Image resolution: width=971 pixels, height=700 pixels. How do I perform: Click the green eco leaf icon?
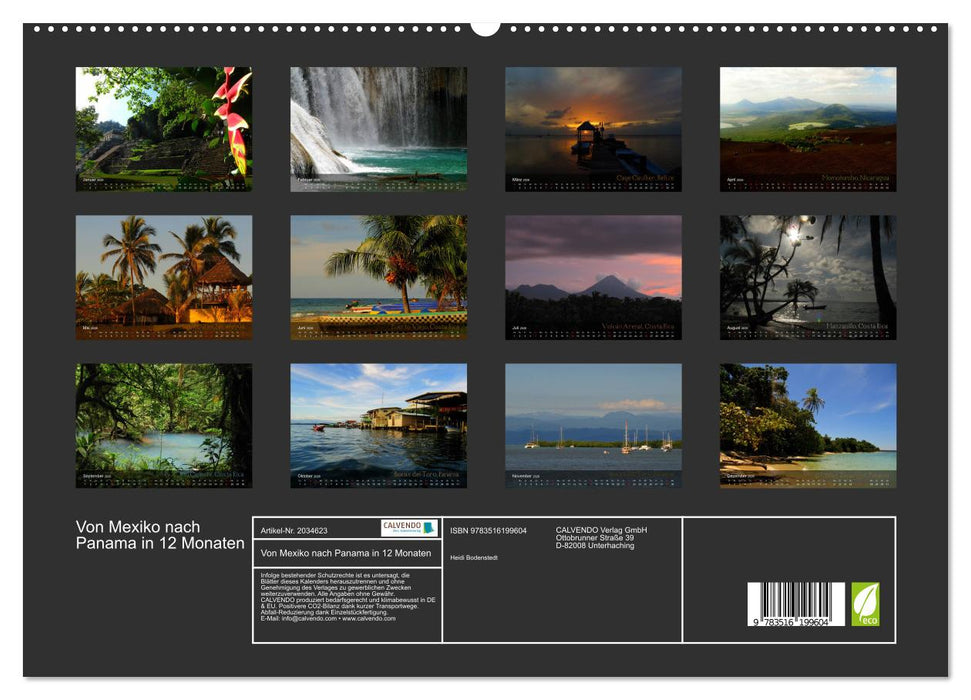tap(865, 604)
